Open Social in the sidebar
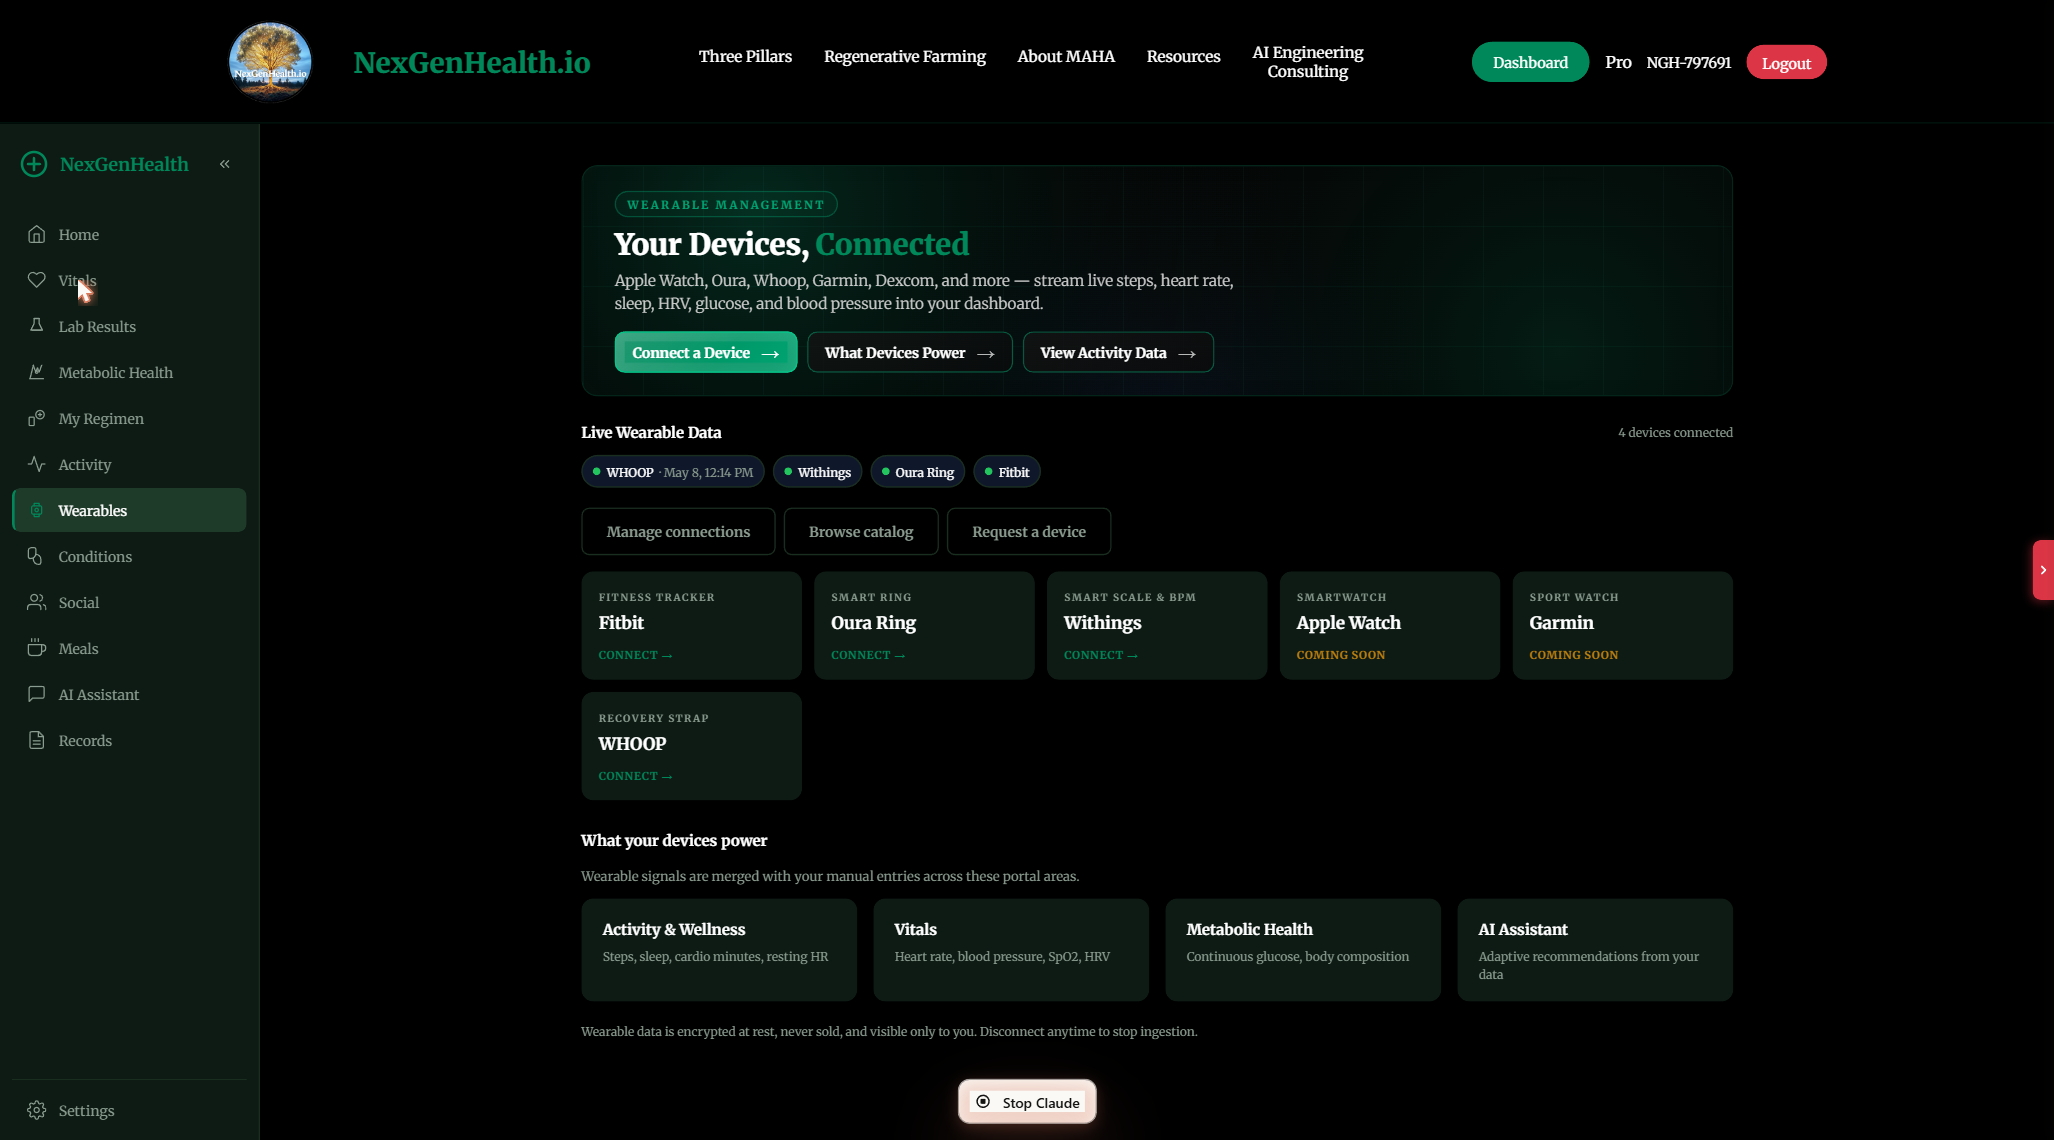This screenshot has width=2054, height=1140. 129,602
